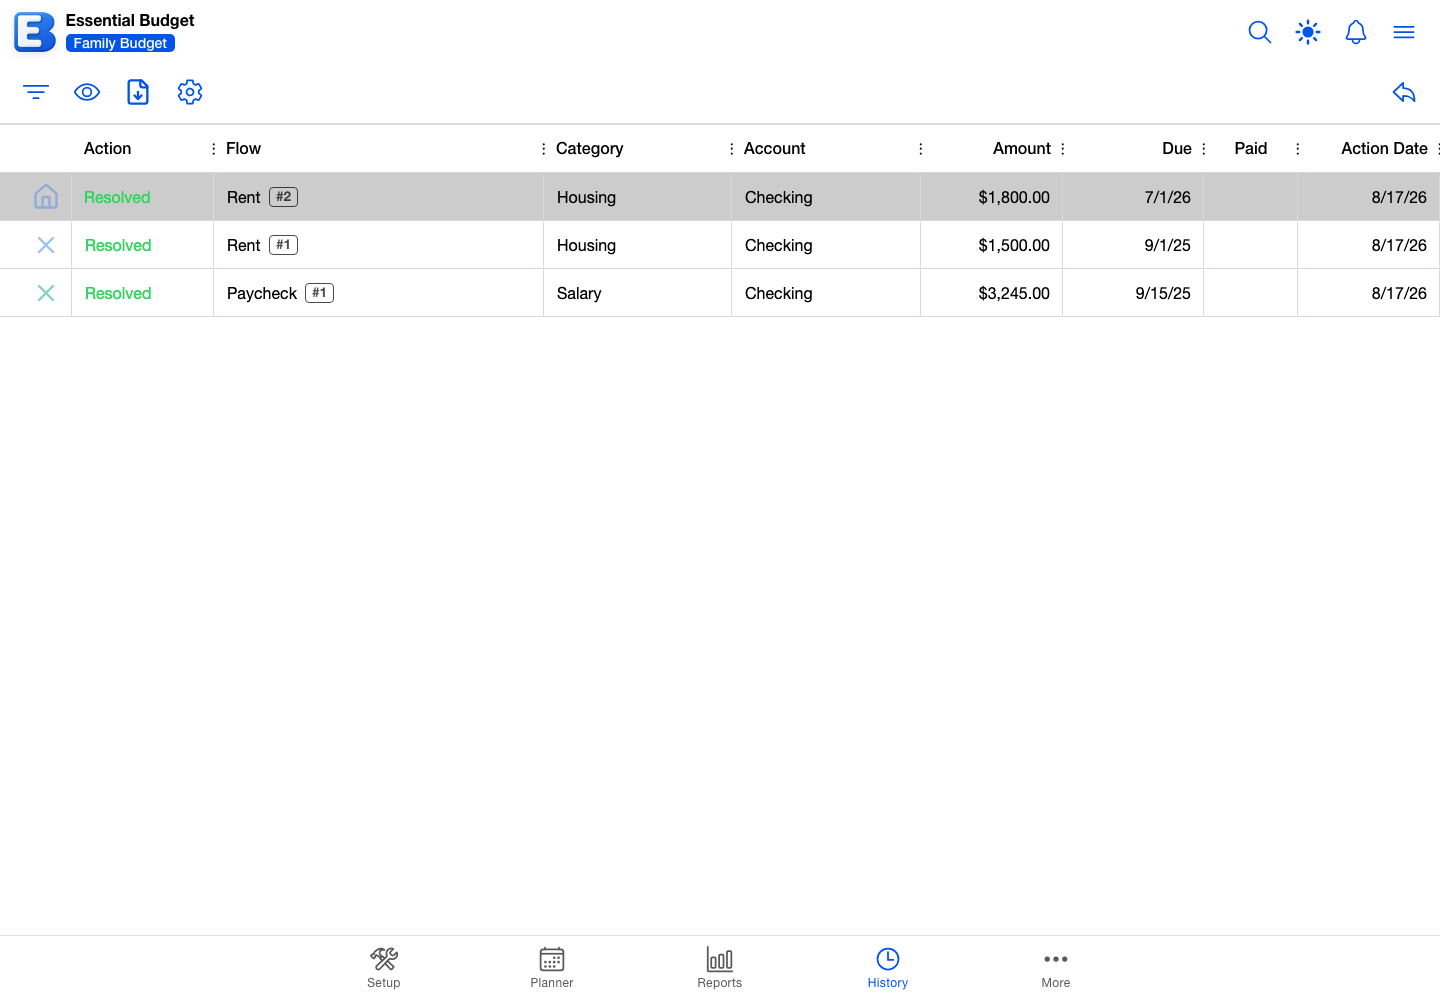Click the house icon on Rent #2 row
1440x1000 pixels.
[x=46, y=197]
